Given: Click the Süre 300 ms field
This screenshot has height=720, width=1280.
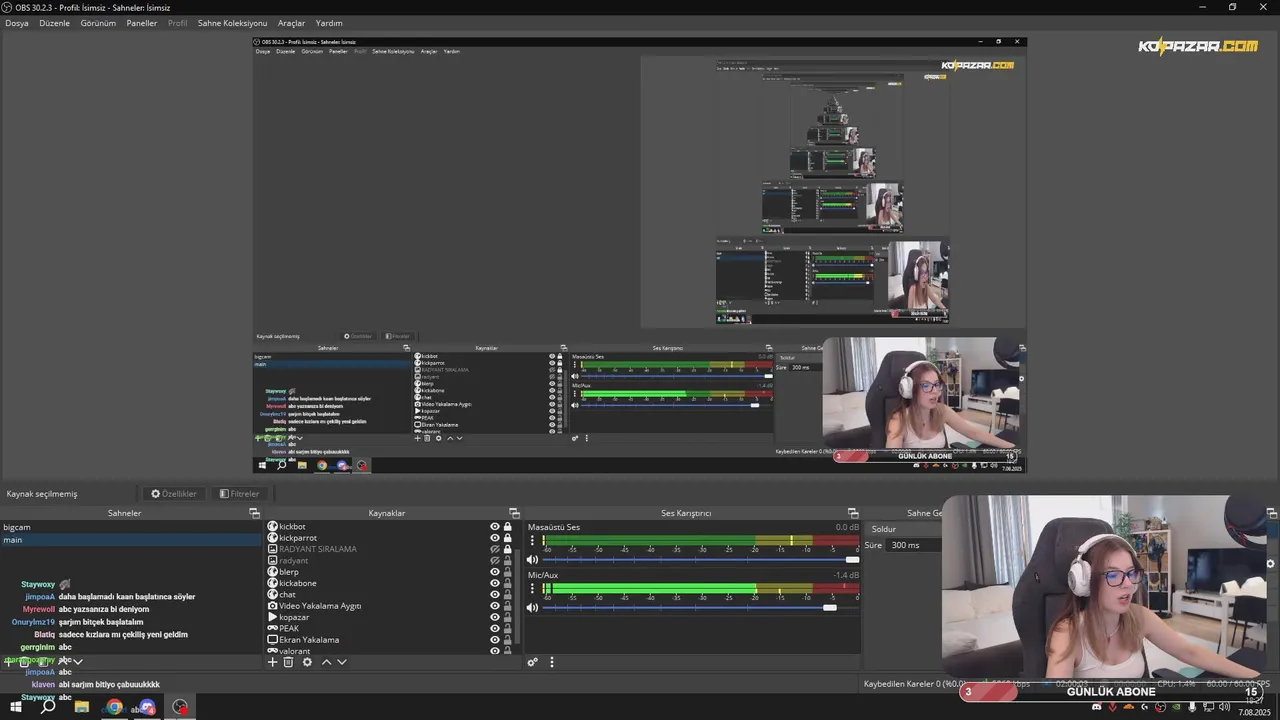Looking at the screenshot, I should point(915,545).
